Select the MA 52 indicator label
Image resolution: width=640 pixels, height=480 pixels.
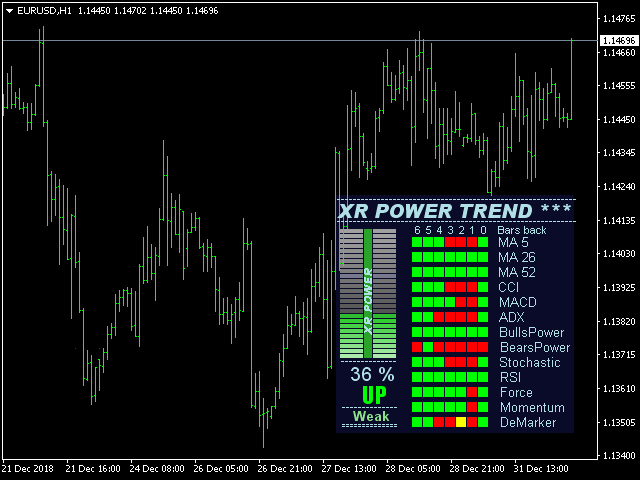pos(517,272)
